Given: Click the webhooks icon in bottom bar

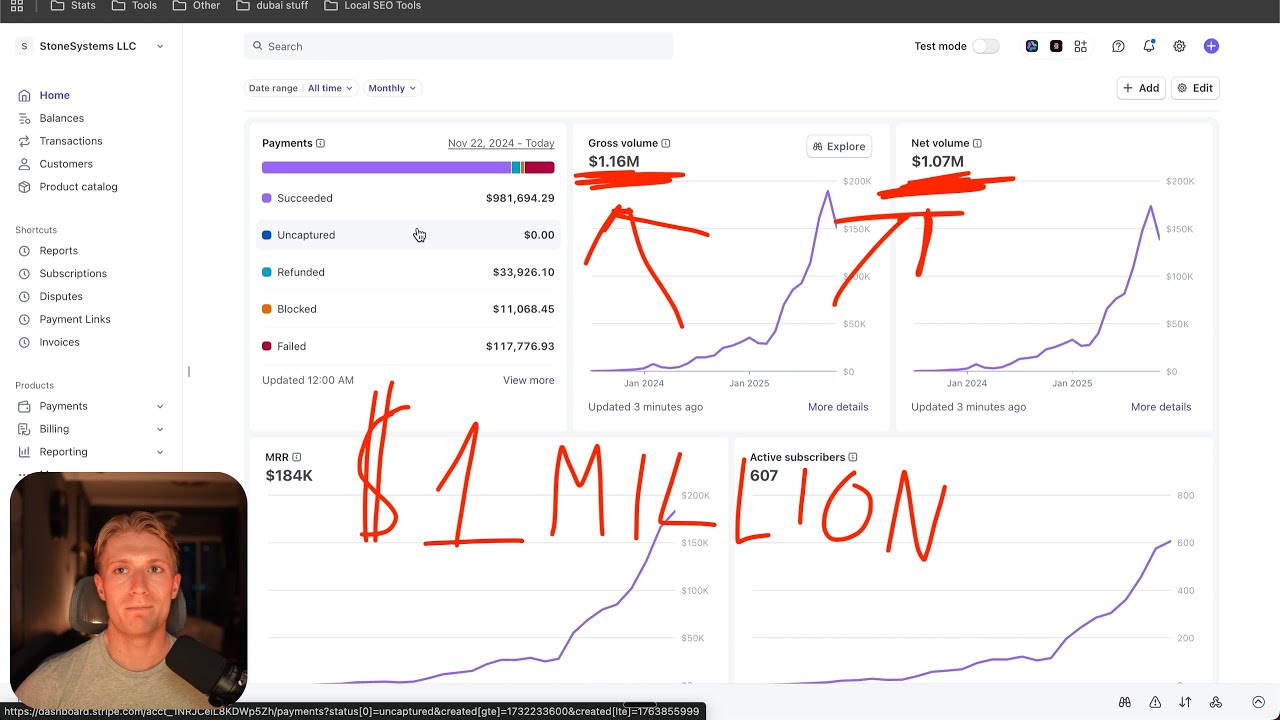Looking at the screenshot, I should click(x=1216, y=702).
